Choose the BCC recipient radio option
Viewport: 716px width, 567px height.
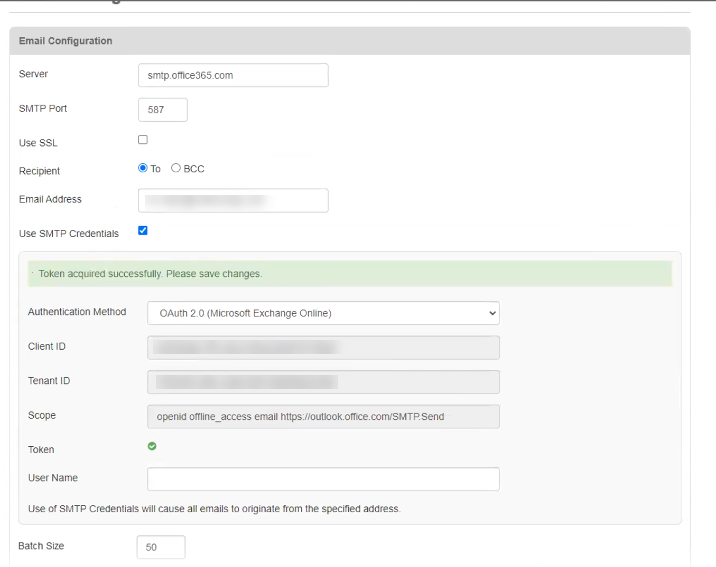pos(176,168)
